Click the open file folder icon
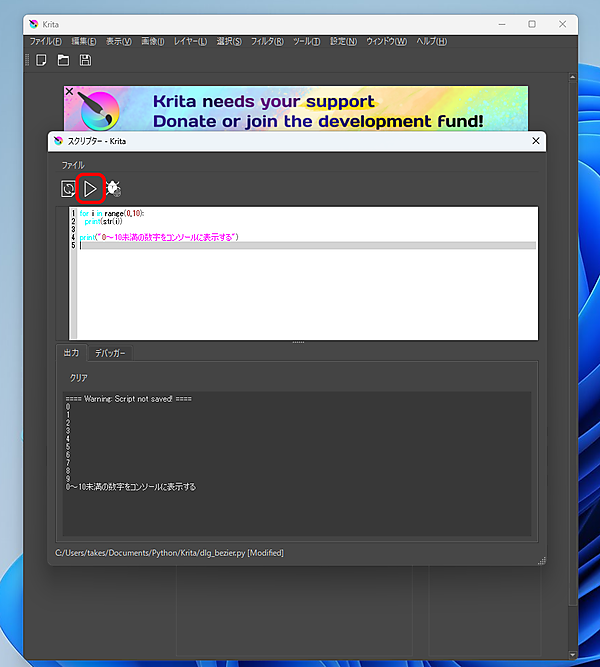600x667 pixels. coord(63,61)
